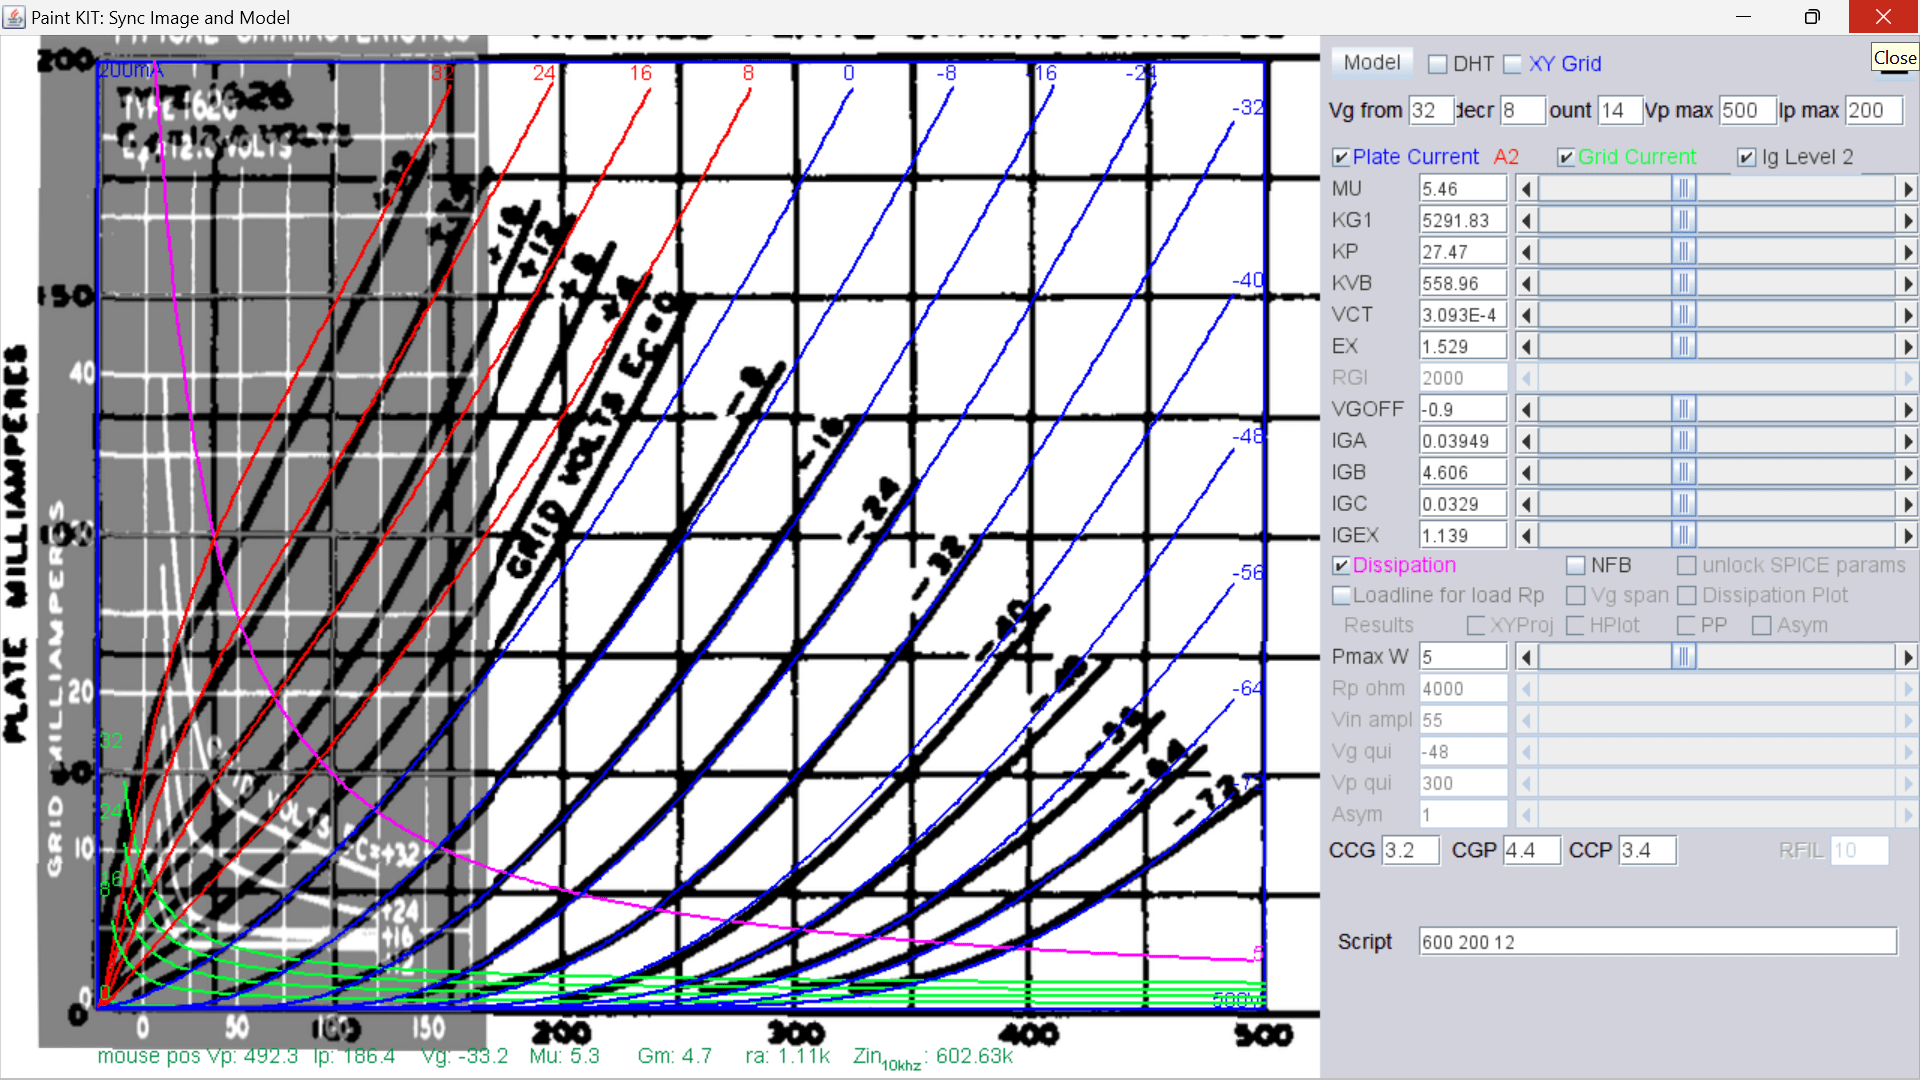The width and height of the screenshot is (1920, 1080).
Task: Restore down the window
Action: pyautogui.click(x=1812, y=17)
